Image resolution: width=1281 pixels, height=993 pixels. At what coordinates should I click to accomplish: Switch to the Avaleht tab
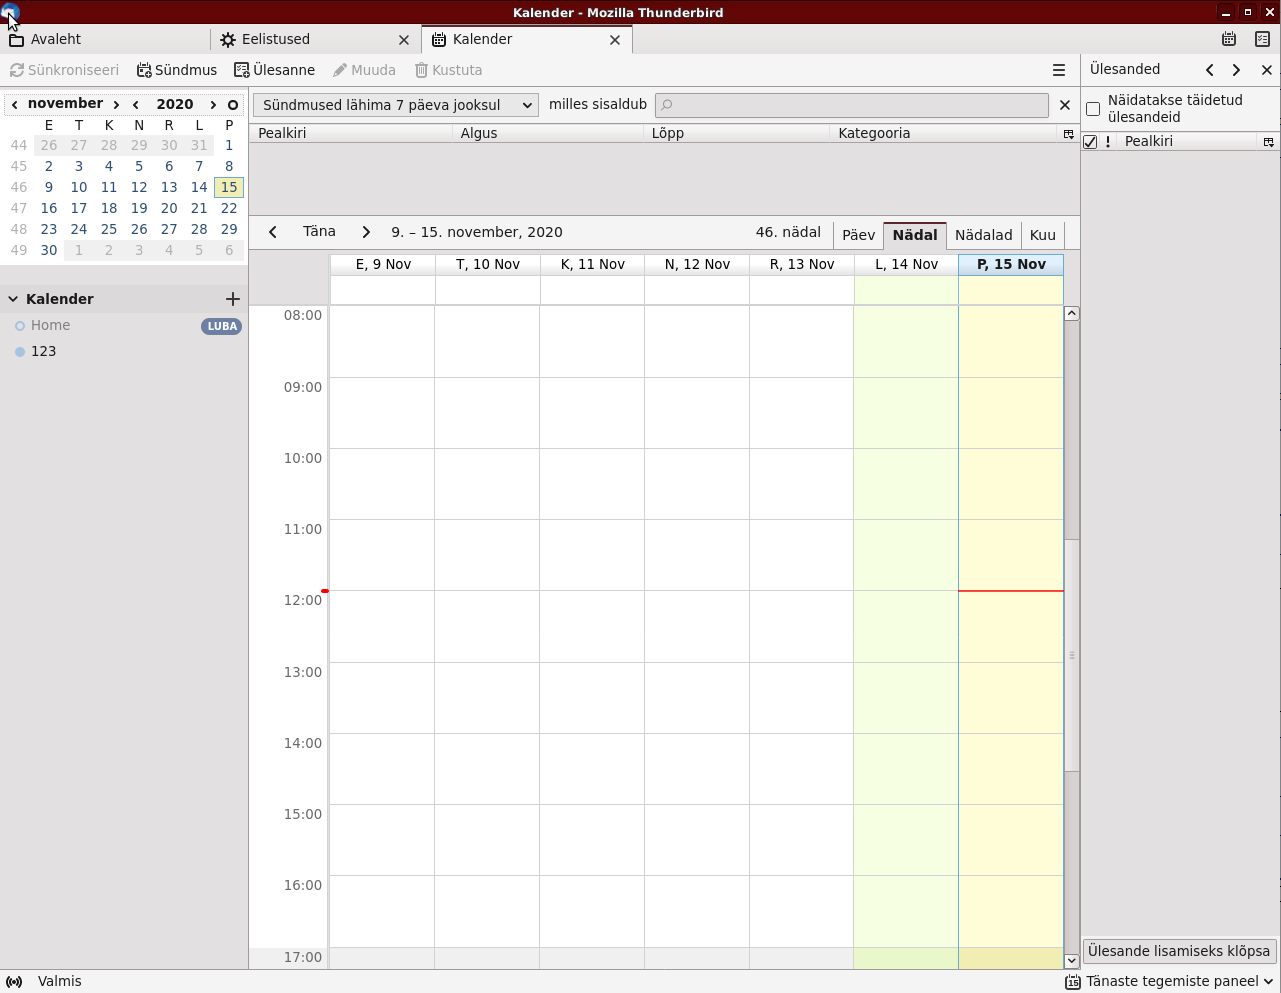pos(105,39)
